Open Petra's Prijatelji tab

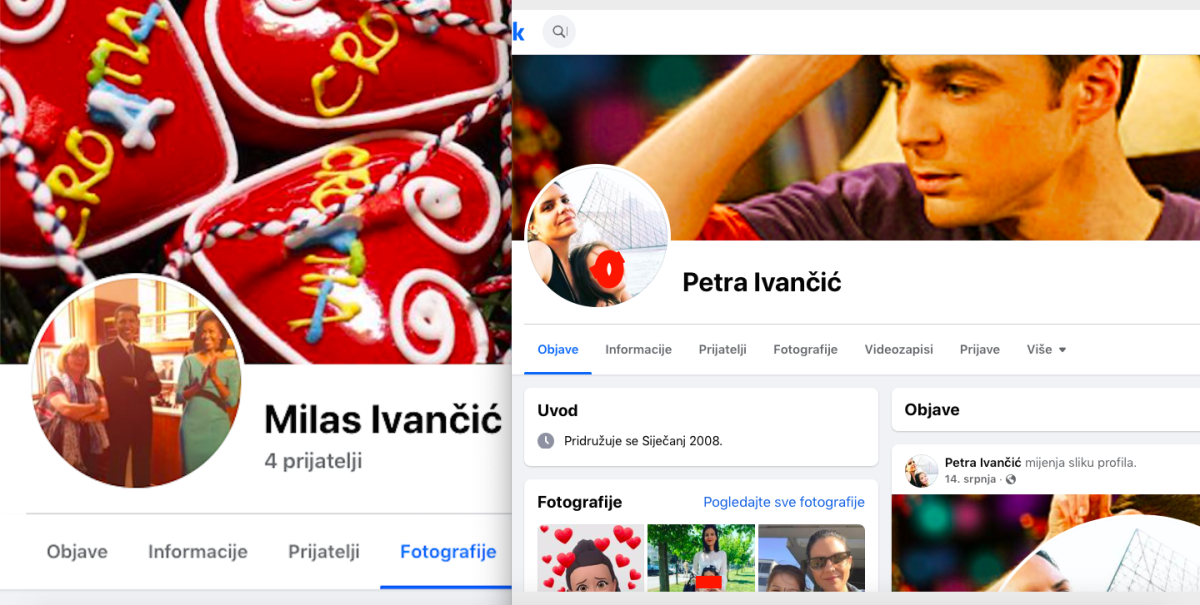[x=722, y=350]
